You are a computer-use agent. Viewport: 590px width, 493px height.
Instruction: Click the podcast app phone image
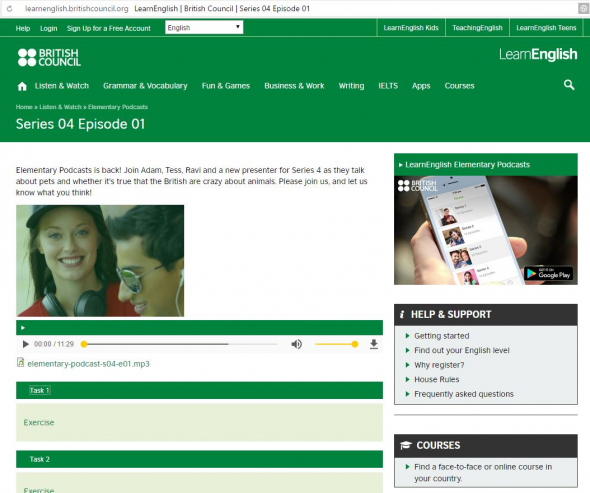(485, 230)
